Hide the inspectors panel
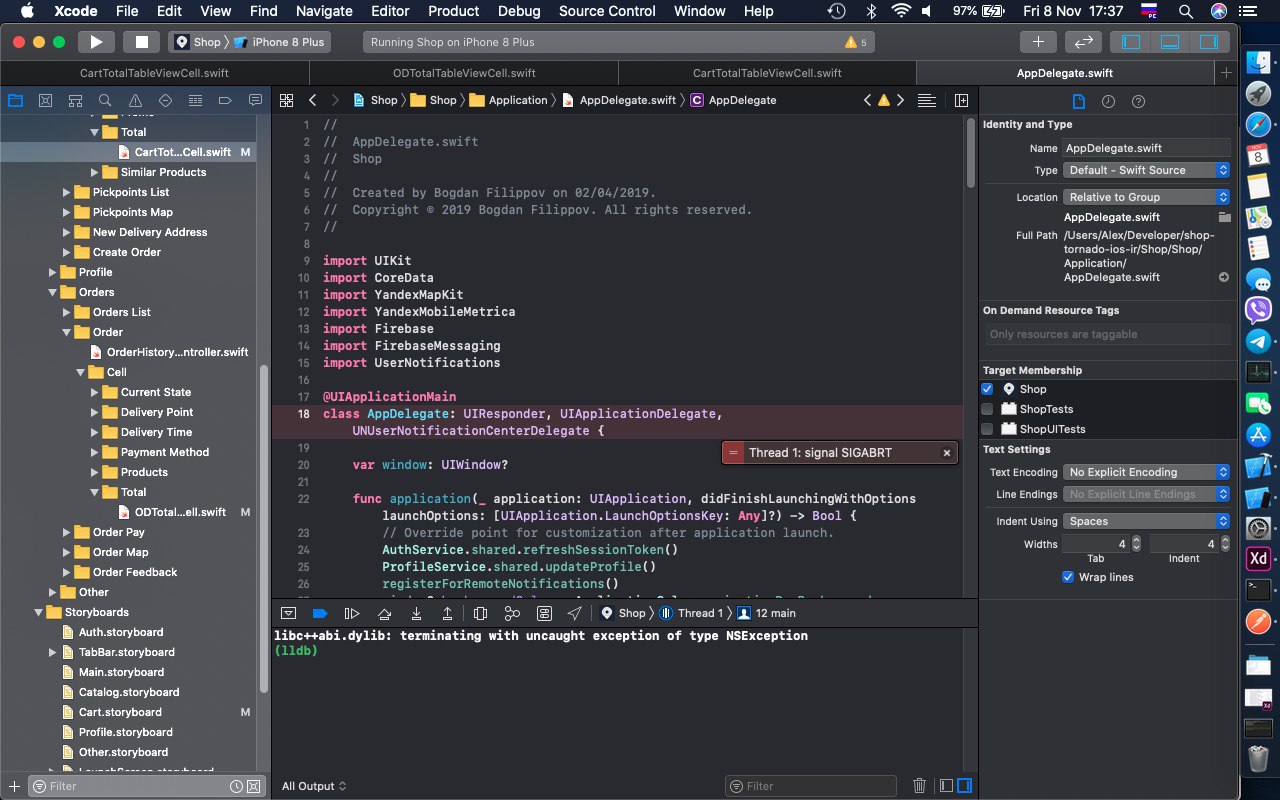This screenshot has width=1280, height=800. tap(1209, 42)
